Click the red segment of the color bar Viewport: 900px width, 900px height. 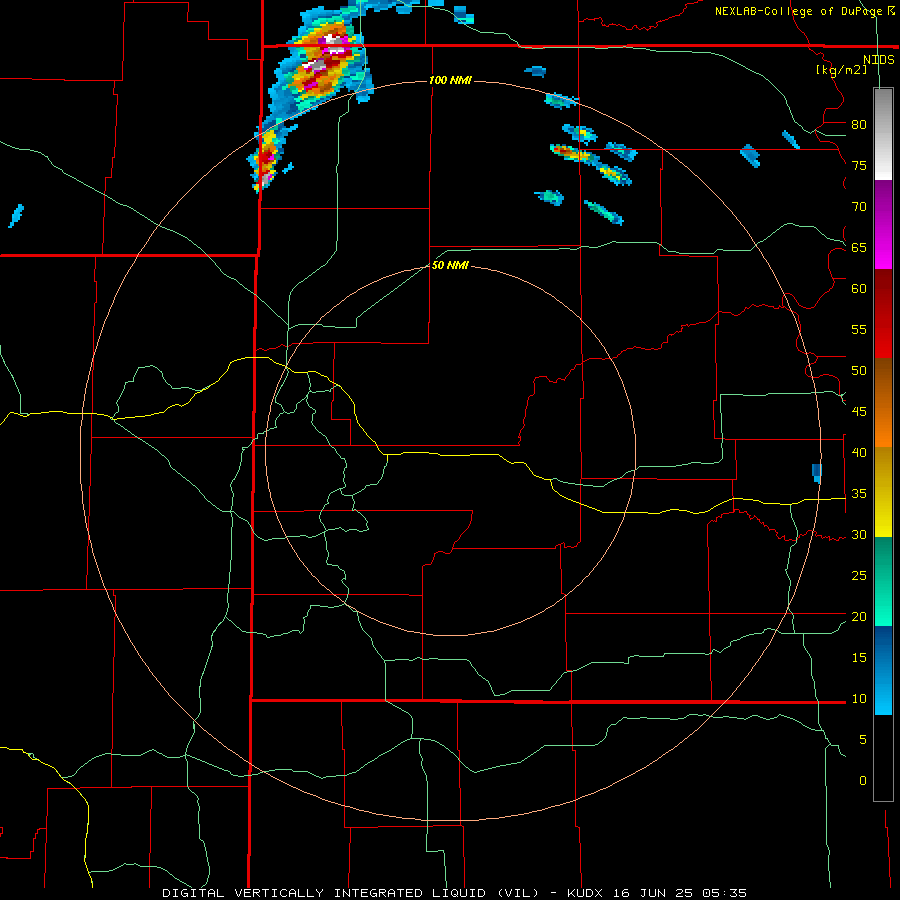coord(883,313)
